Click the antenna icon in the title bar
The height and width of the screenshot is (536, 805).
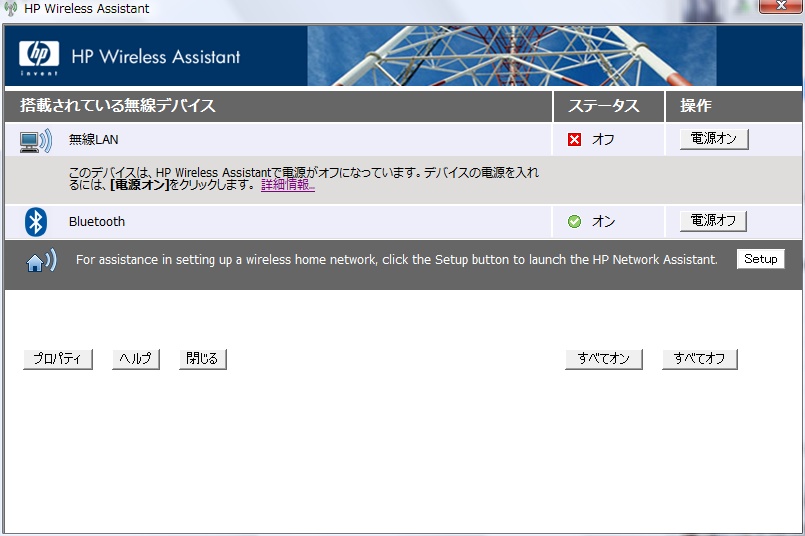(10, 8)
